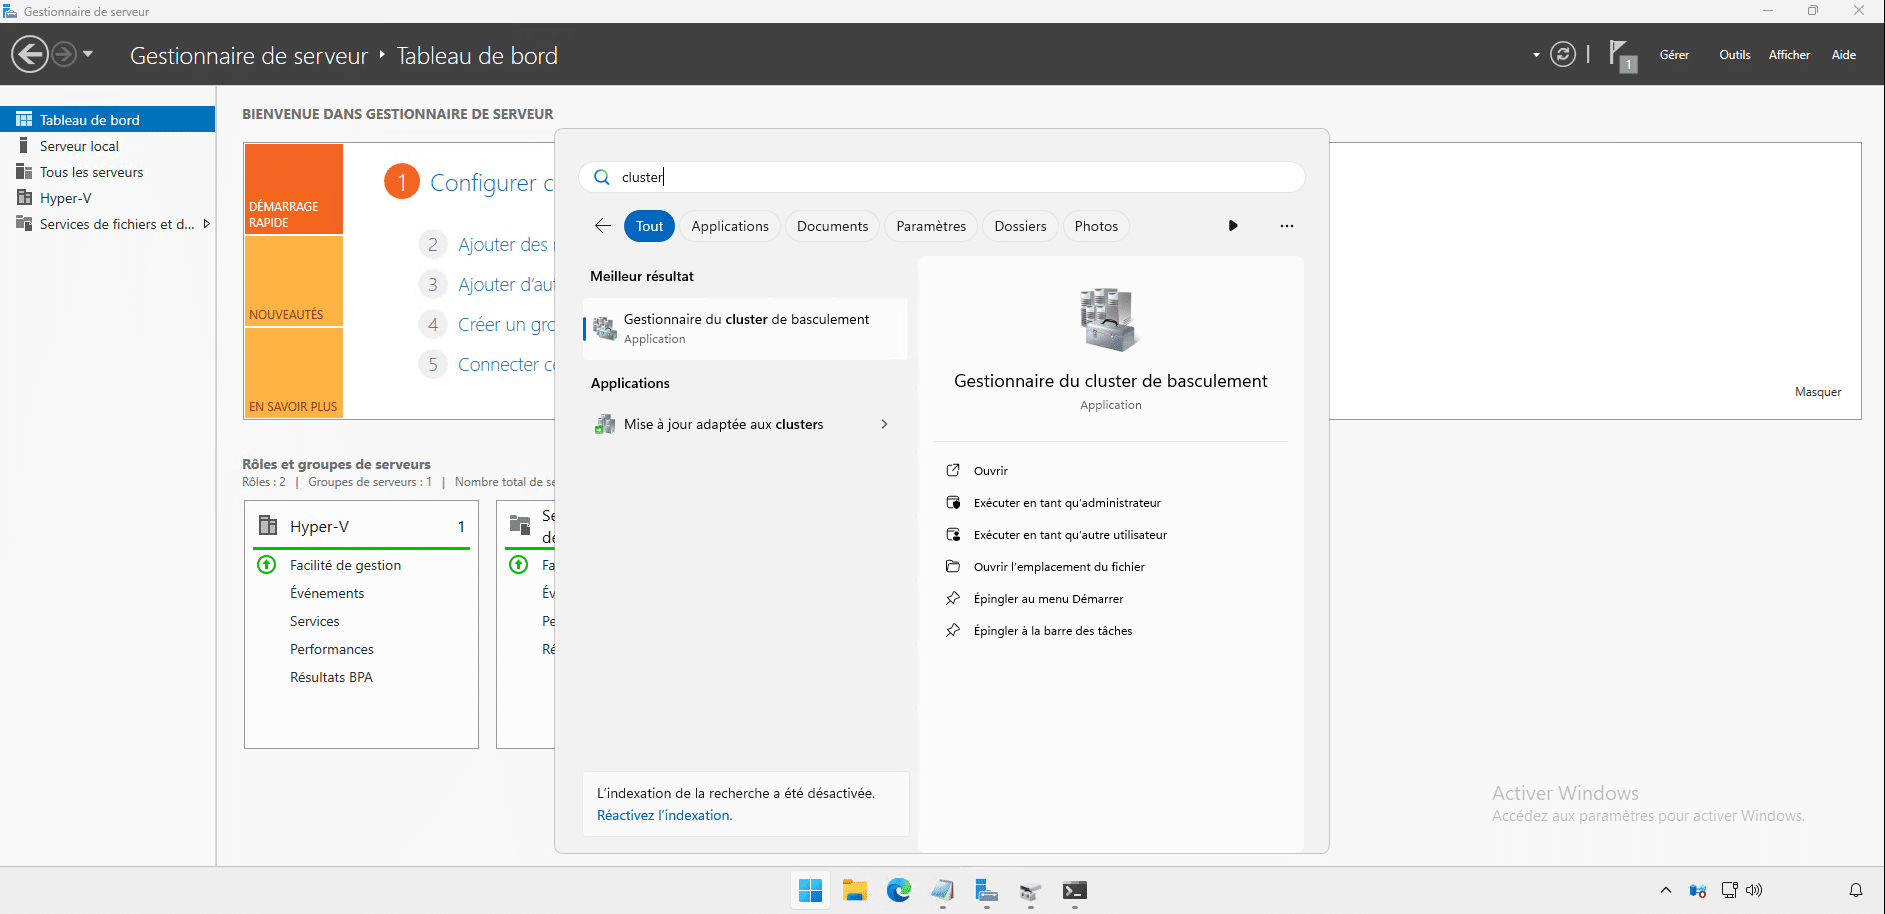Screen dimensions: 1885x914
Task: Click the Hyper-V tile header icon
Action: (268, 525)
